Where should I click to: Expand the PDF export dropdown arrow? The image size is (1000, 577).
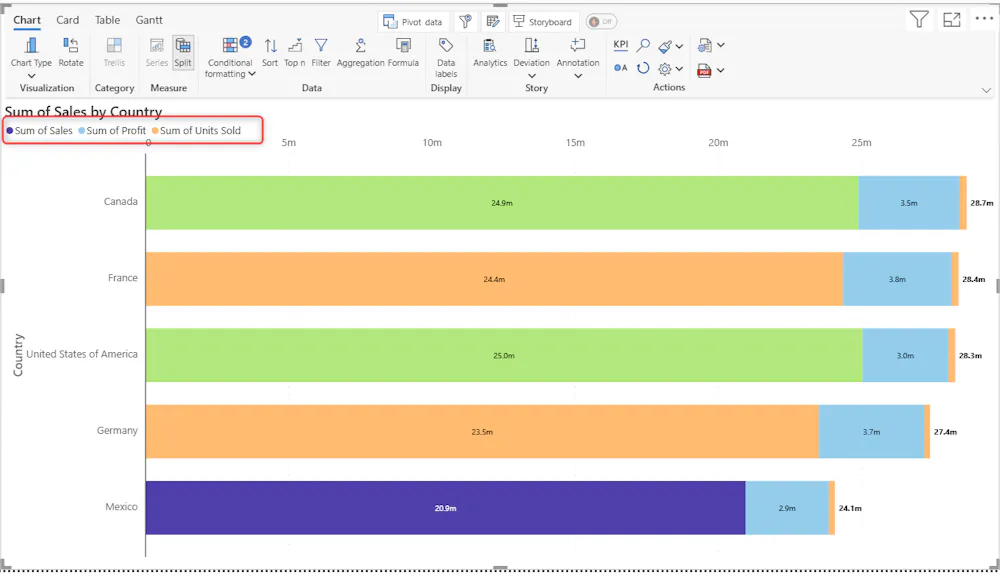[721, 70]
